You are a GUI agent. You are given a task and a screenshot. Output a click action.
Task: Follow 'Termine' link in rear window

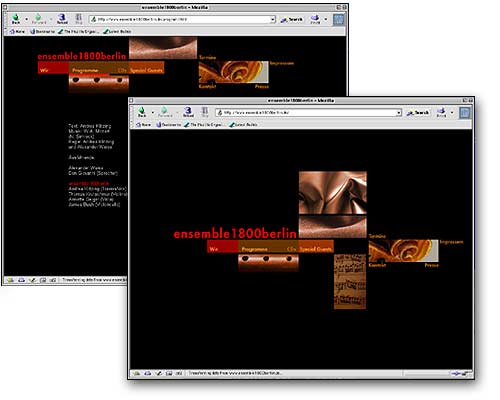(207, 57)
